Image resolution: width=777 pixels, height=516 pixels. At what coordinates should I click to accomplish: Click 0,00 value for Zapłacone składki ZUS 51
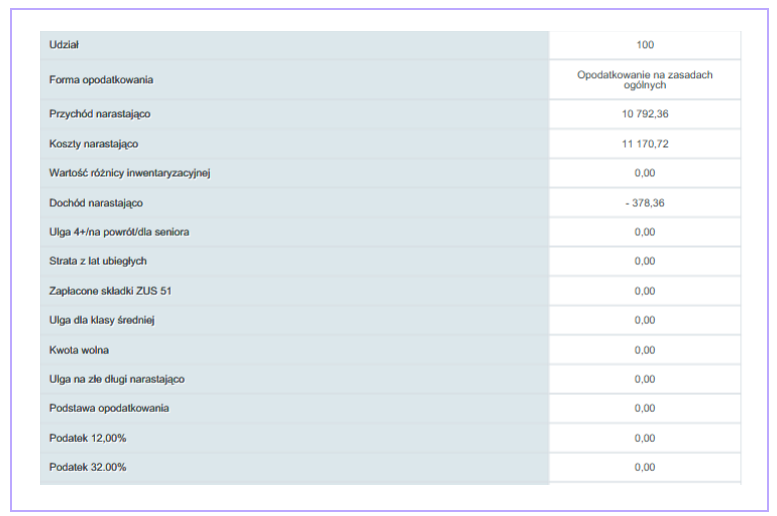[645, 291]
